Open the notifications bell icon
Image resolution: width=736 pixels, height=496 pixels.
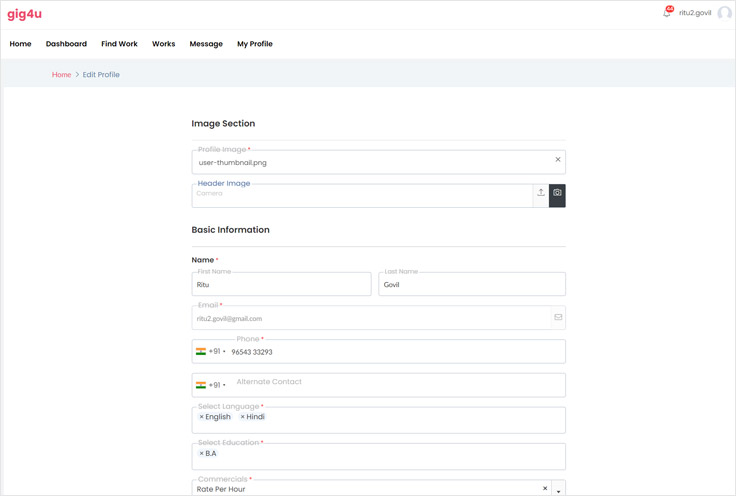coord(667,13)
